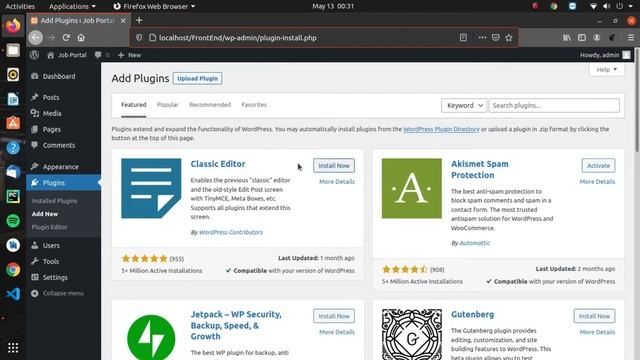Open Firefox Web Browser app menu

(154, 6)
